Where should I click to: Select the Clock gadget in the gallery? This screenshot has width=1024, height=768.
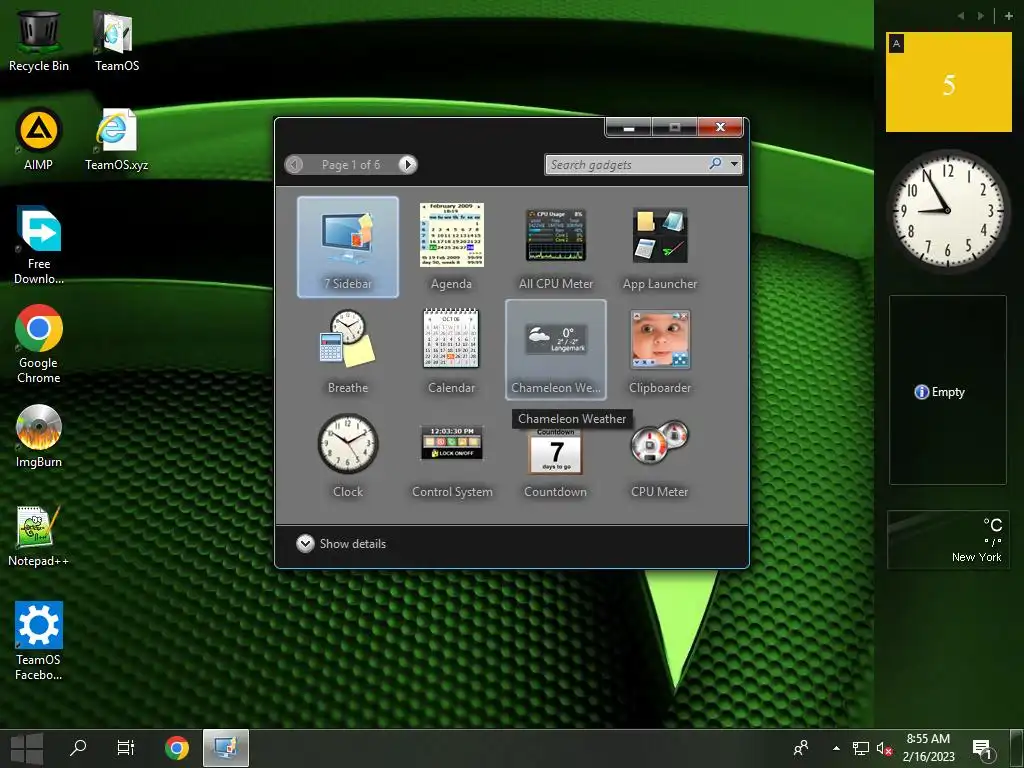(x=347, y=455)
